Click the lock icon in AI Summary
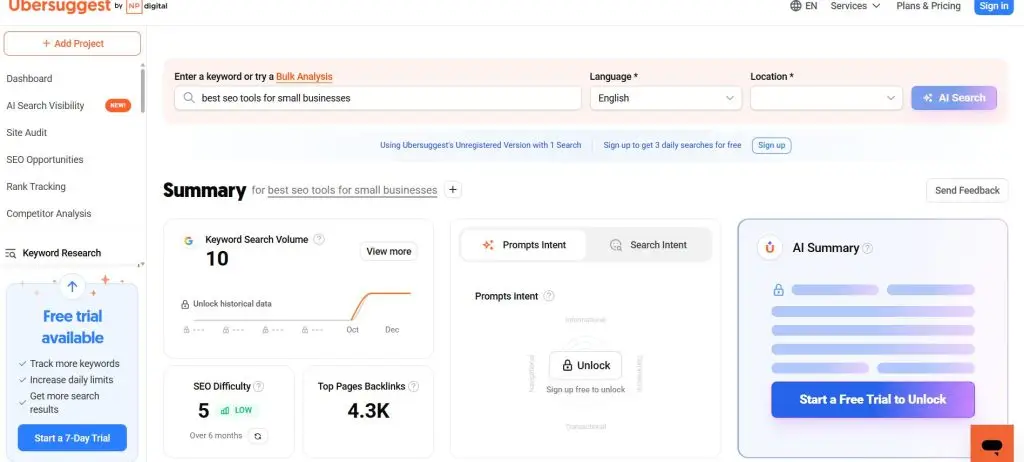 tap(778, 289)
